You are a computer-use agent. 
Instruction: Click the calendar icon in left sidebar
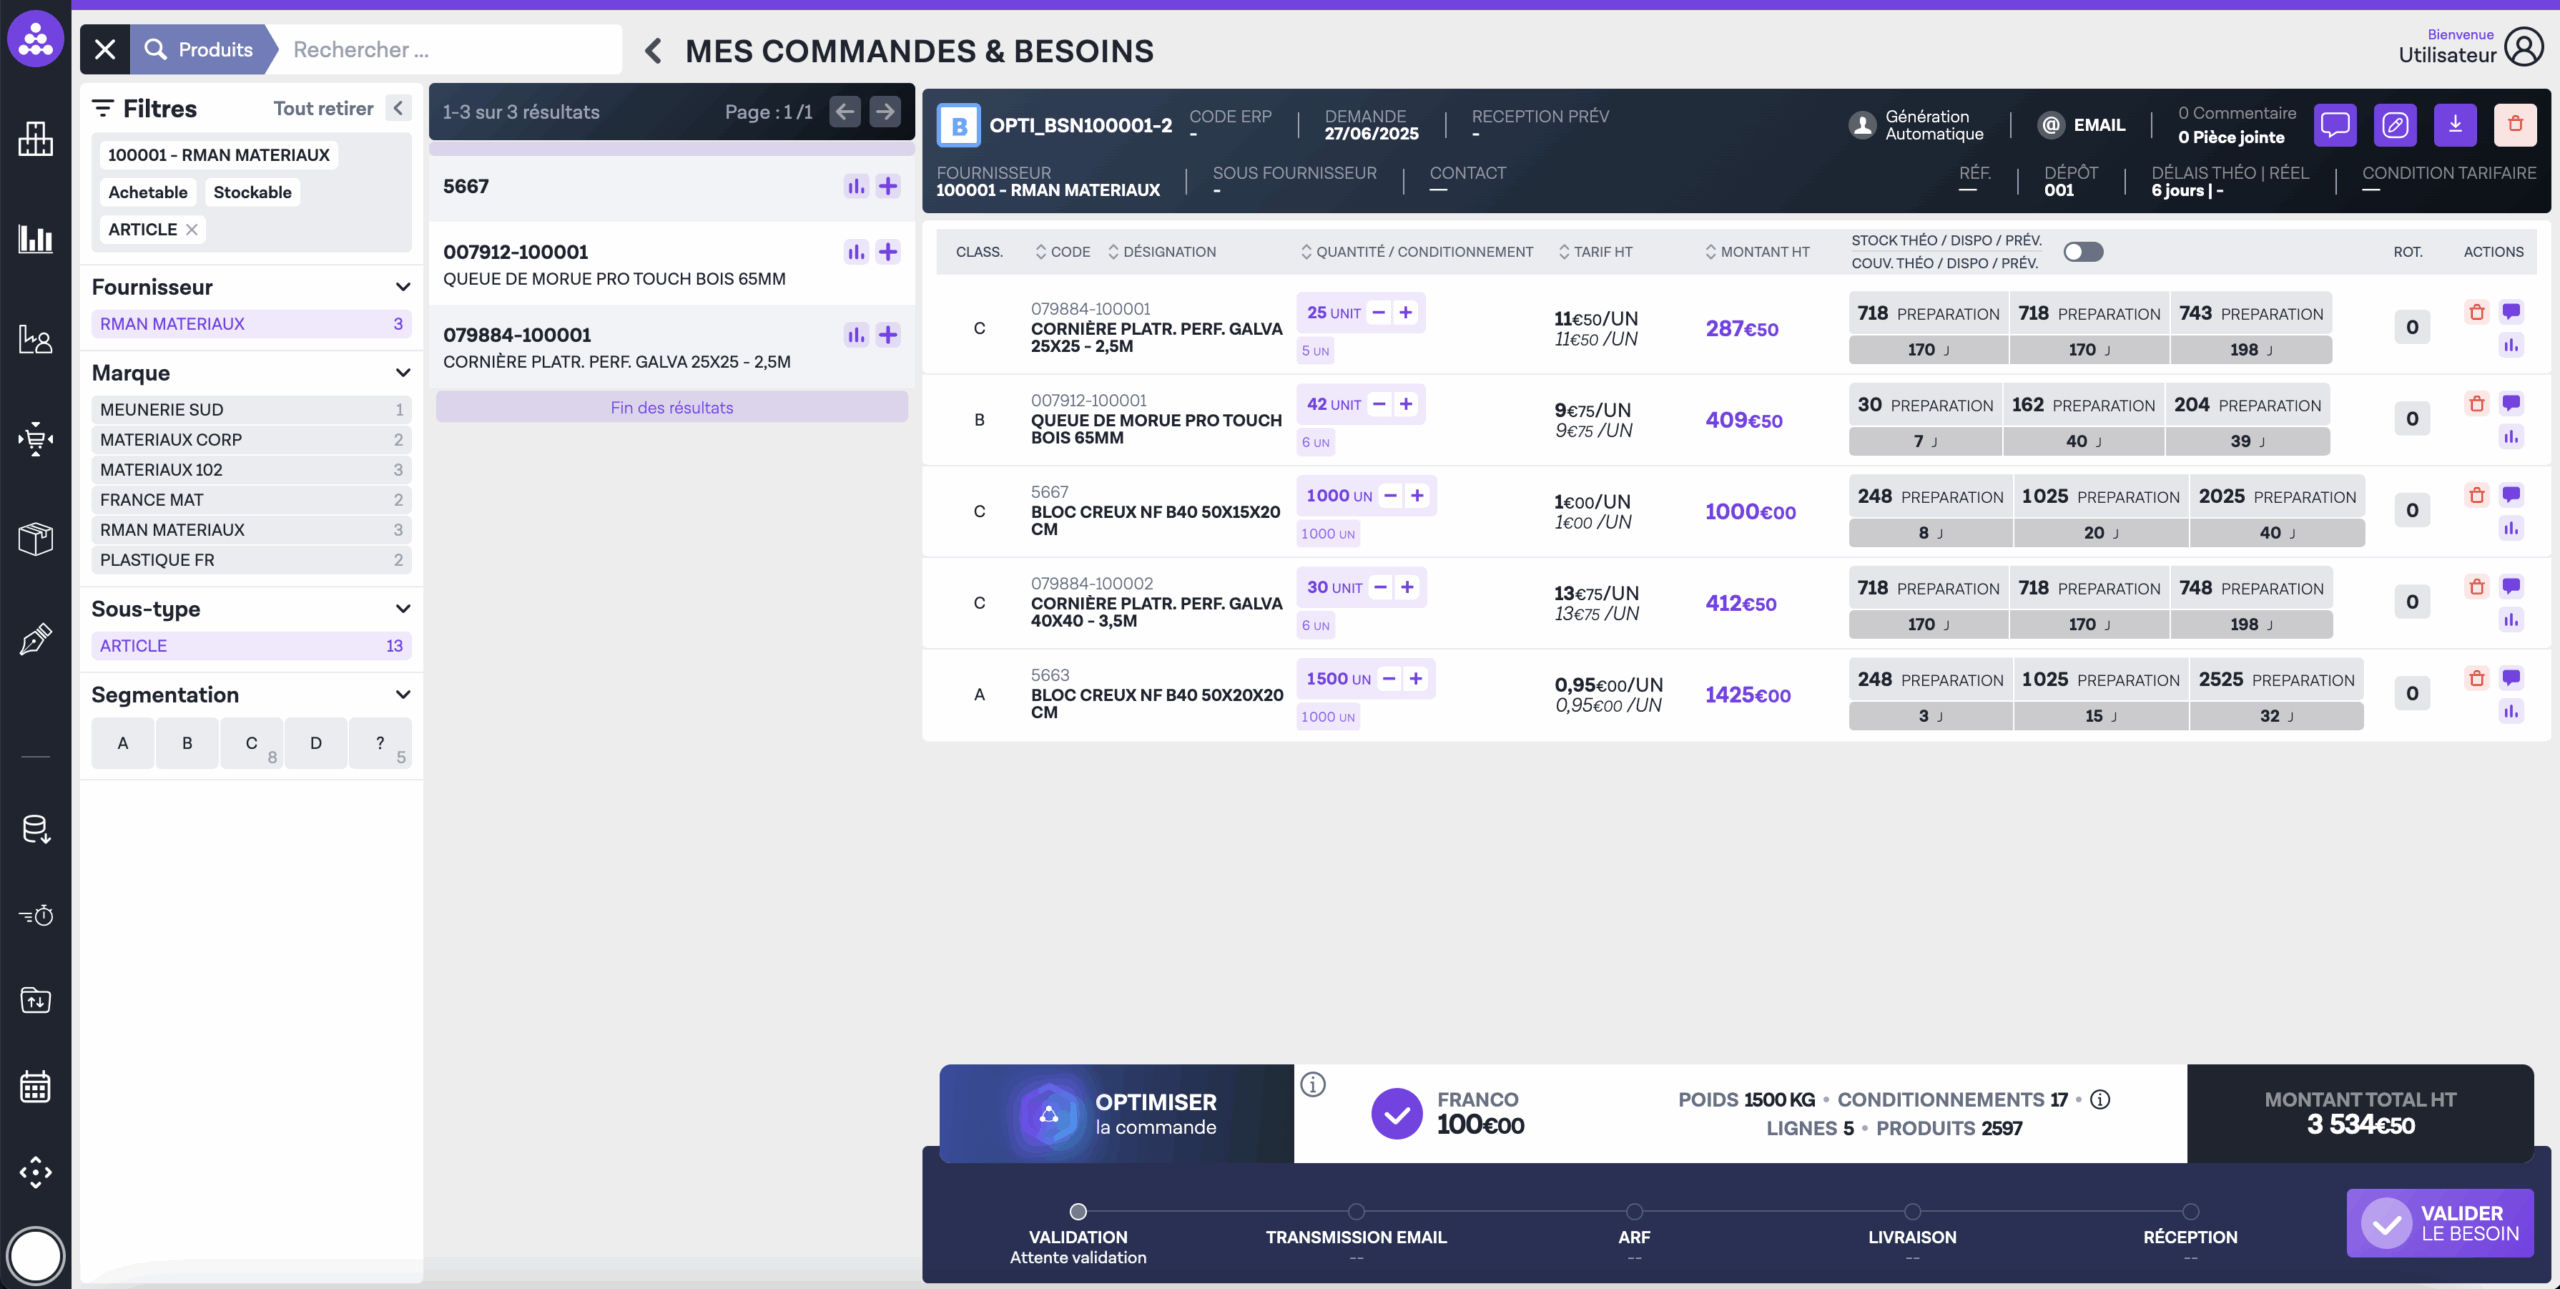coord(35,1086)
